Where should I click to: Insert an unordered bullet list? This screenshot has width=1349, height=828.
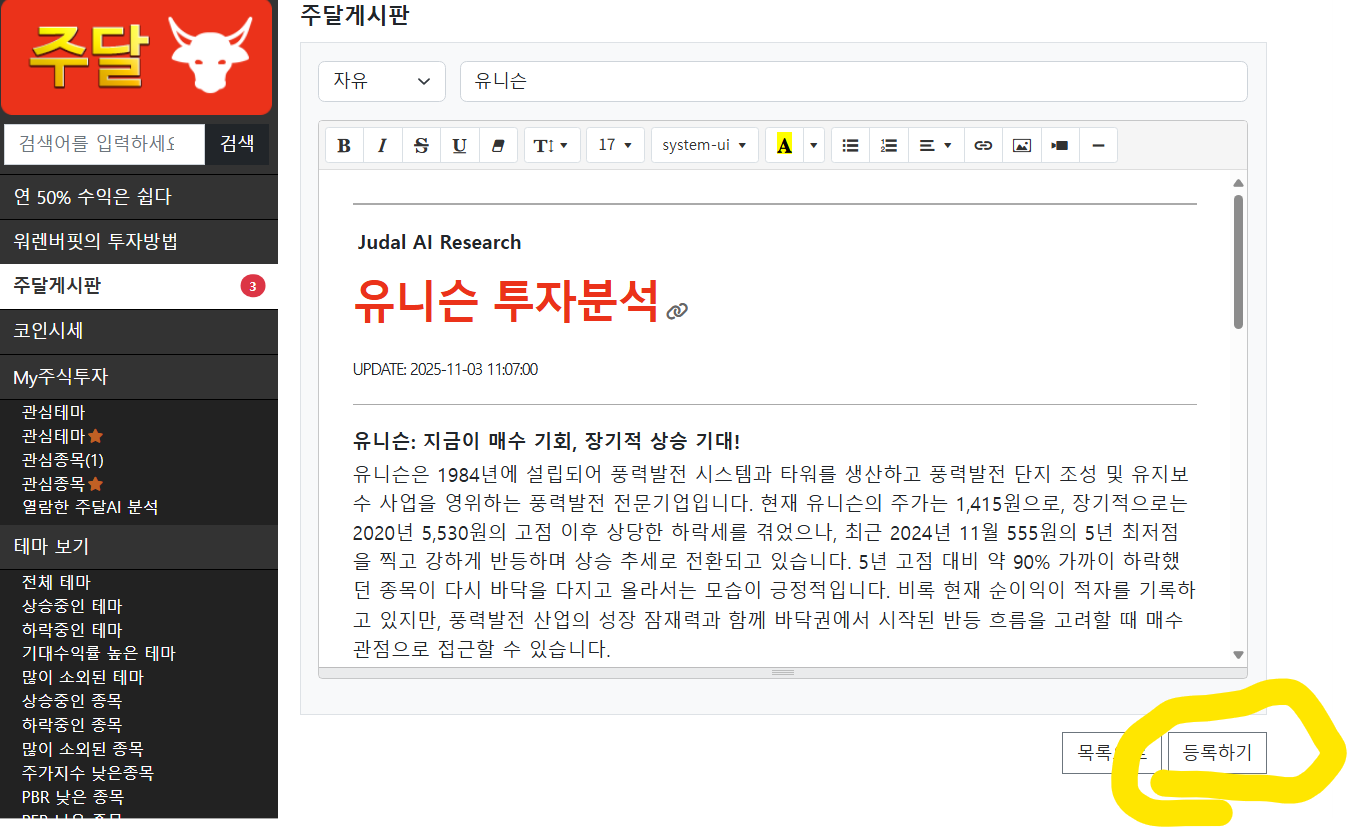click(x=850, y=146)
